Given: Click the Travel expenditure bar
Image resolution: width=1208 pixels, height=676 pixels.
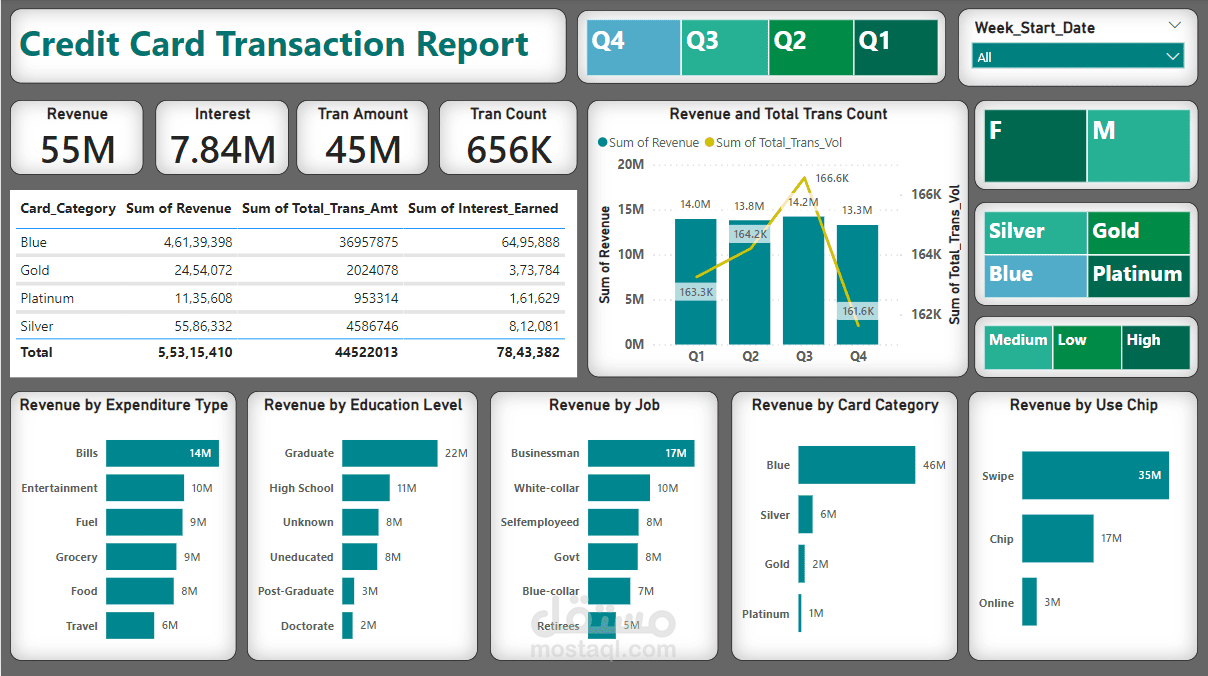Looking at the screenshot, I should pyautogui.click(x=130, y=625).
